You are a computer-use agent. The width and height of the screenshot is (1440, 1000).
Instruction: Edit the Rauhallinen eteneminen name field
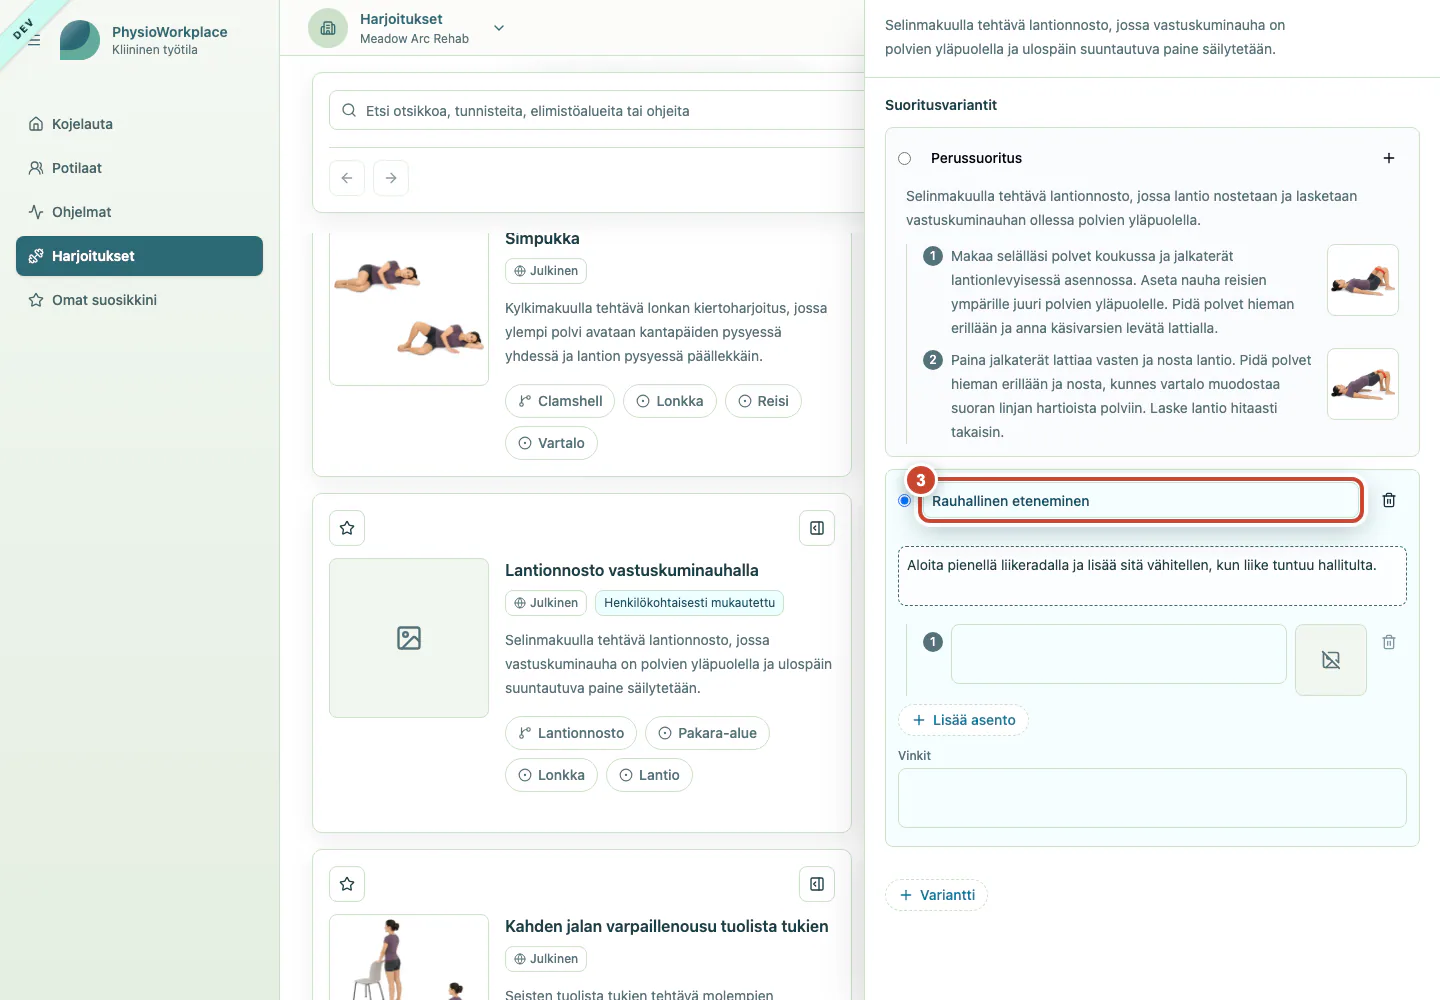point(1141,501)
